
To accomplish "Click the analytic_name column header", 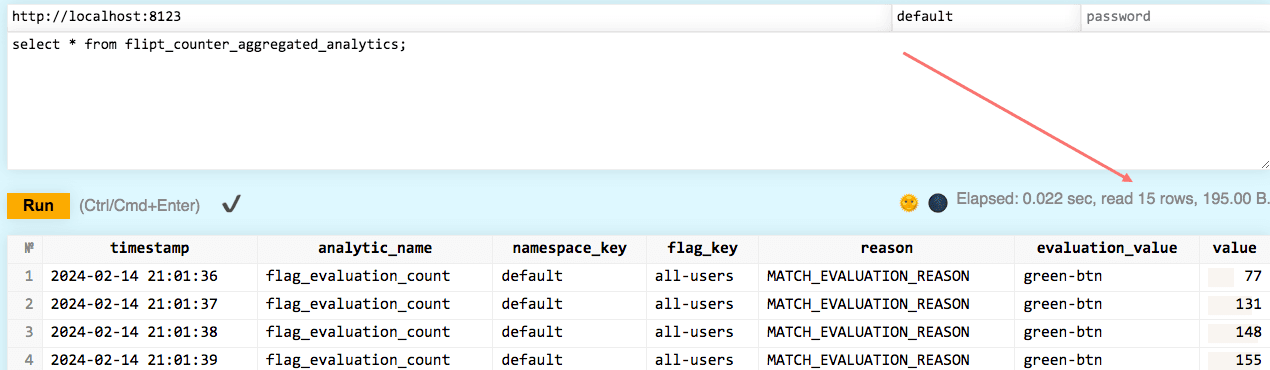I will [375, 248].
